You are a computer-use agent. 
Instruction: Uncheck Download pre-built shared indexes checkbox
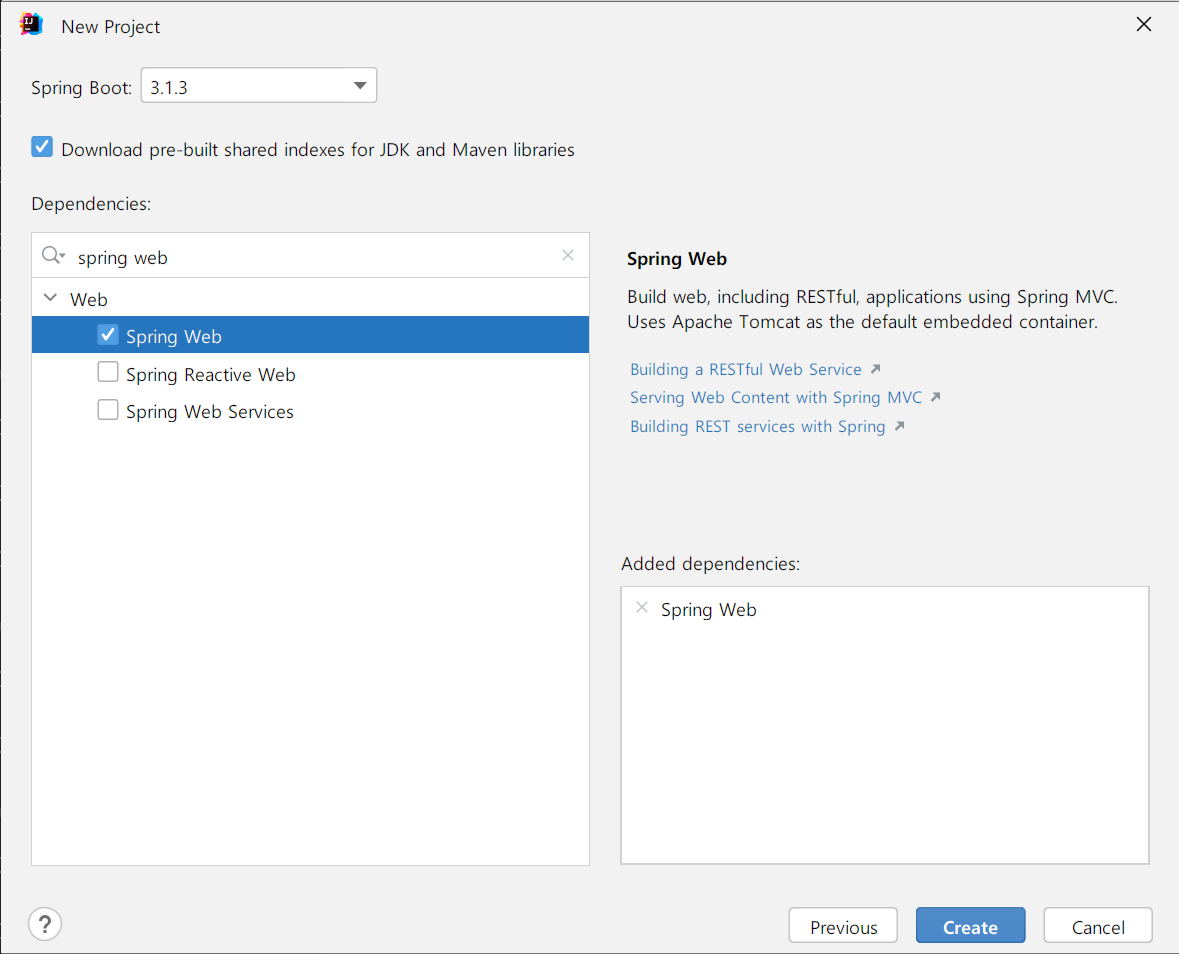[42, 147]
